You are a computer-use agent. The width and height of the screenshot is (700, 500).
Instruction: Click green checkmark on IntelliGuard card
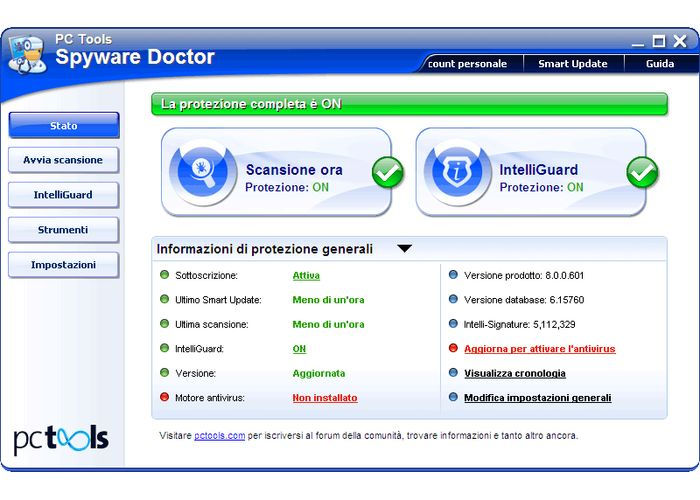pyautogui.click(x=642, y=172)
